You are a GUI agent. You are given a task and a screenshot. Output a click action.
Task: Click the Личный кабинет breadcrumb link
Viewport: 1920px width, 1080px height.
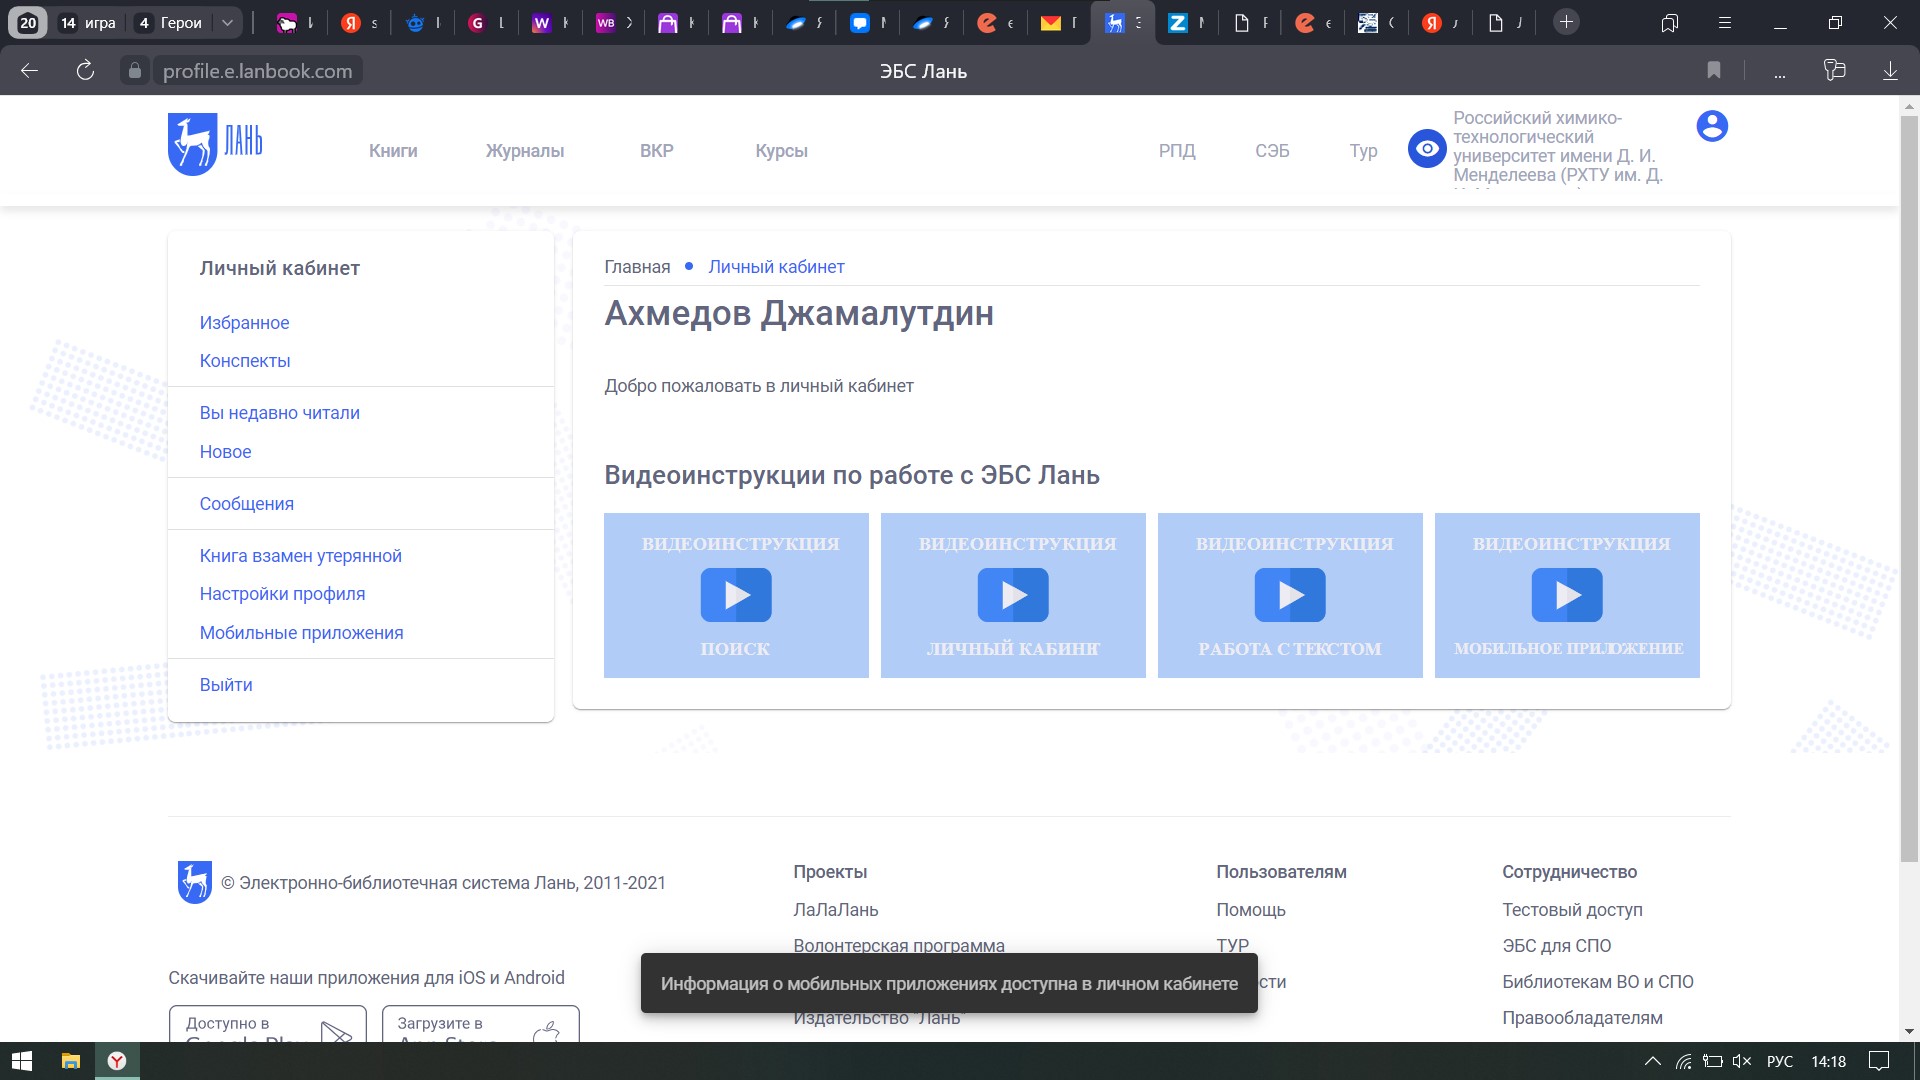coord(776,267)
